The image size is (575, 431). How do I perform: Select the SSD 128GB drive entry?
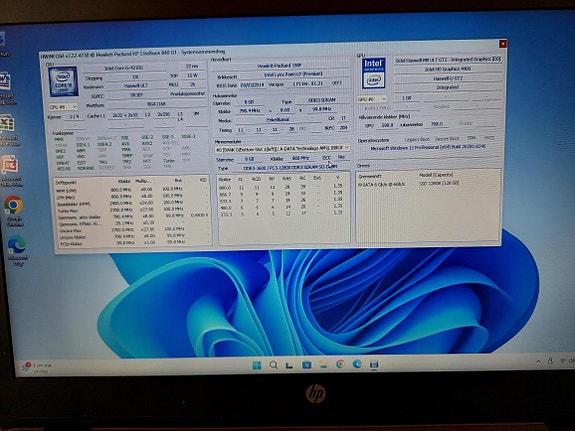tap(439, 183)
